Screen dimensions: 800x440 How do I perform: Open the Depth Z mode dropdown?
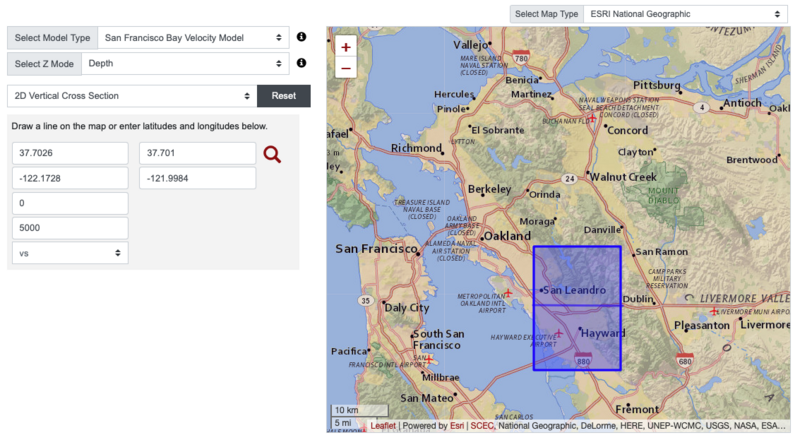[x=185, y=64]
